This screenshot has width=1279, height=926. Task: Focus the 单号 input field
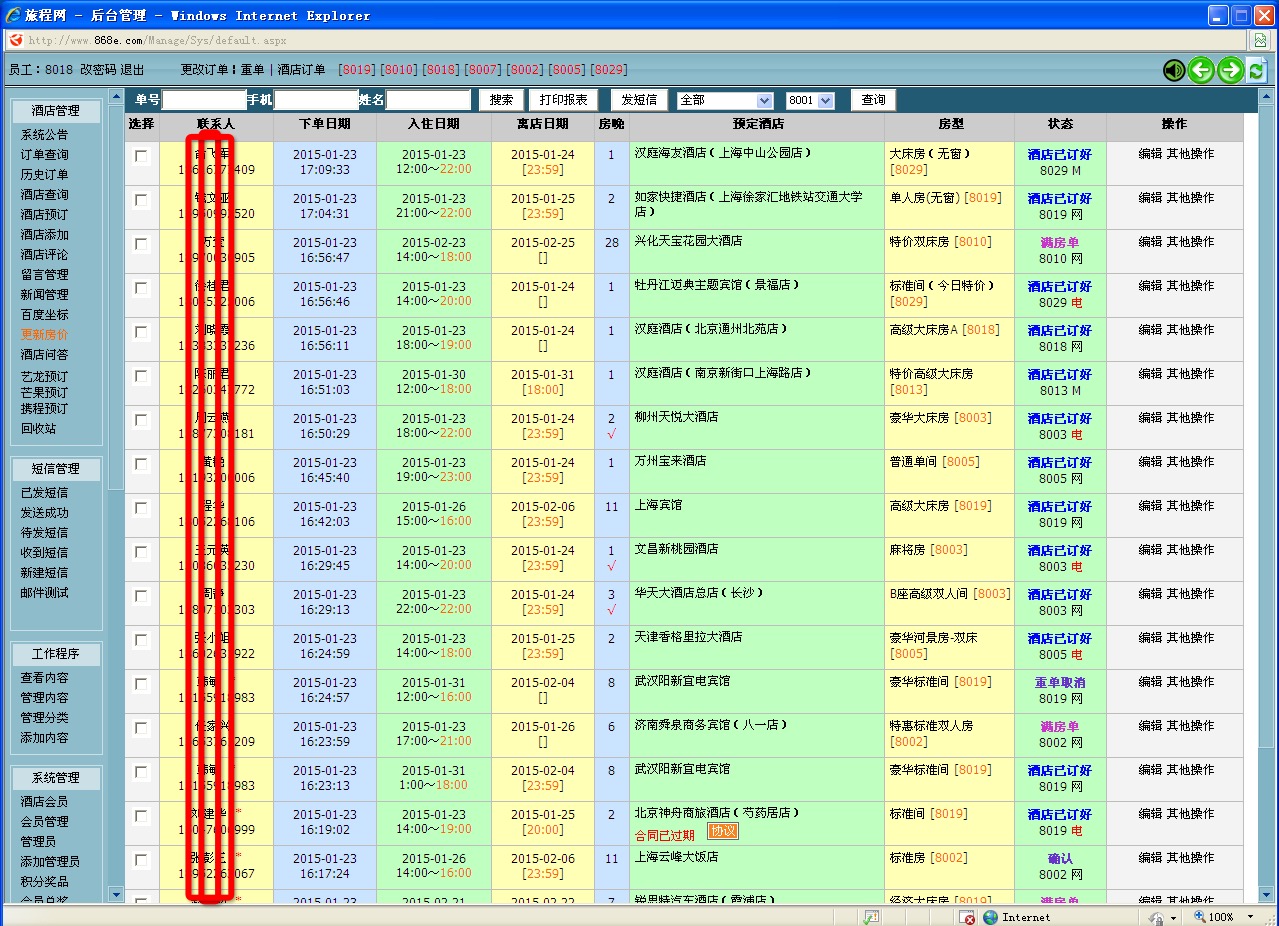204,100
